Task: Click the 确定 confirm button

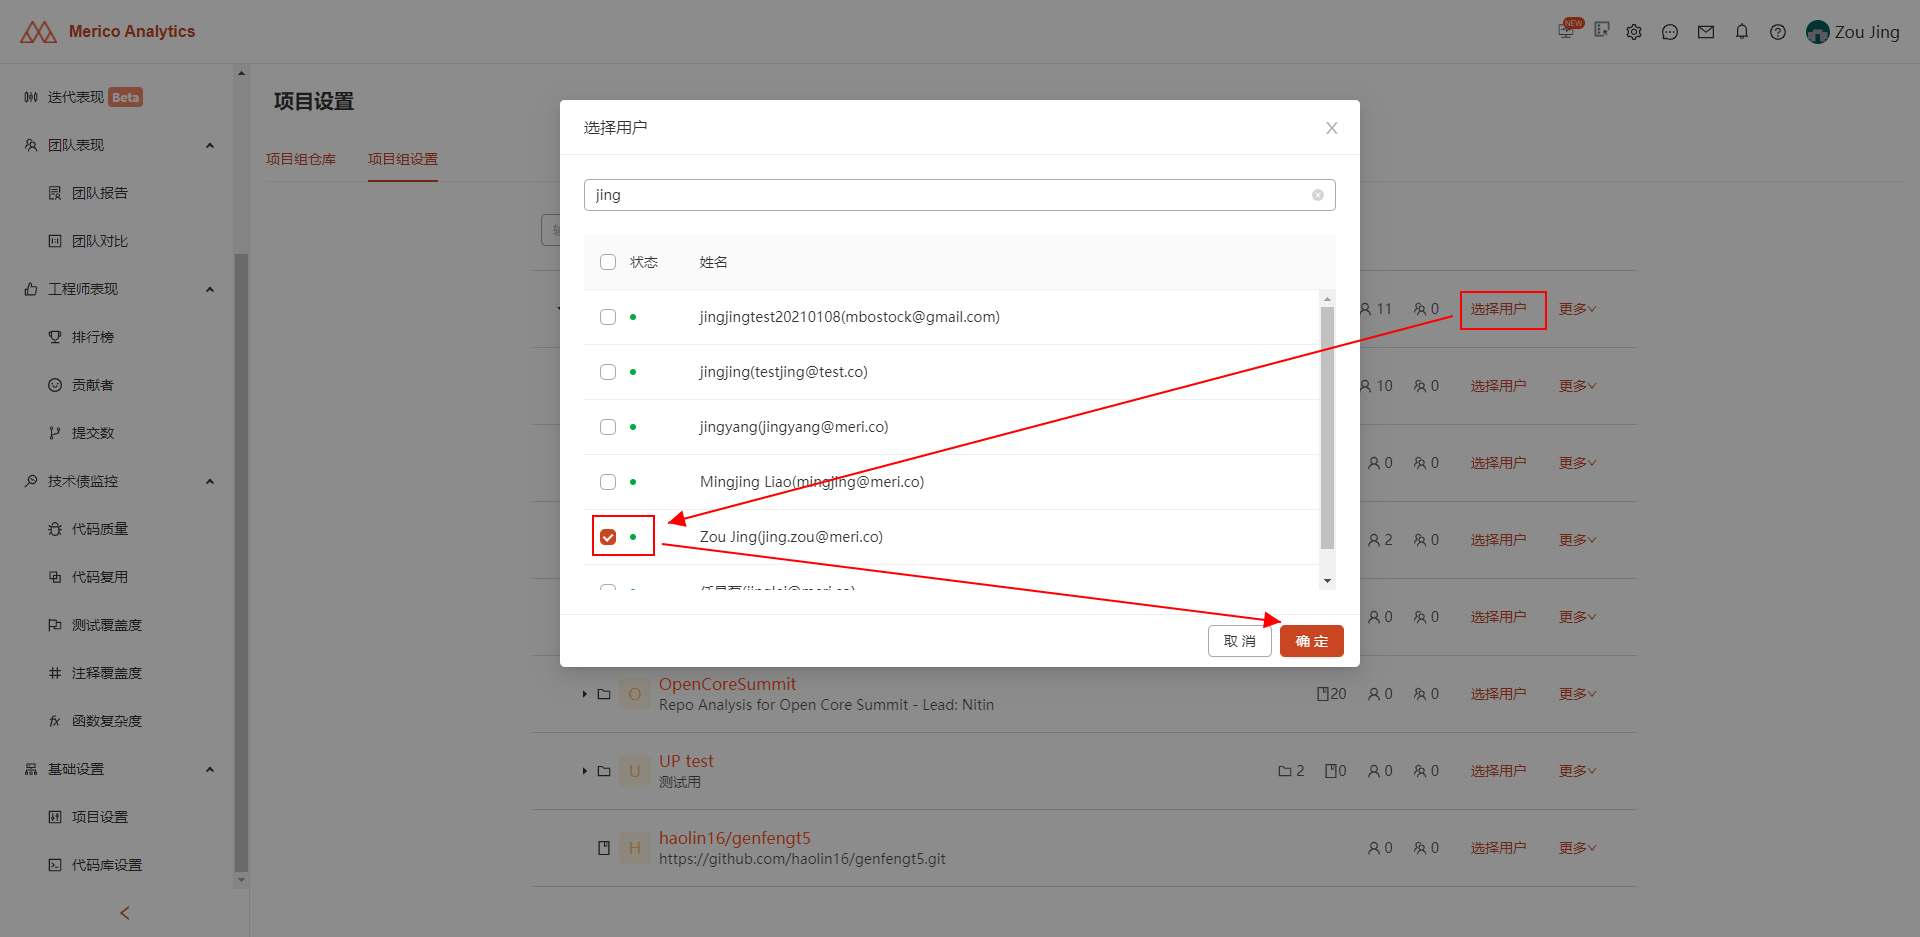Action: (x=1312, y=641)
